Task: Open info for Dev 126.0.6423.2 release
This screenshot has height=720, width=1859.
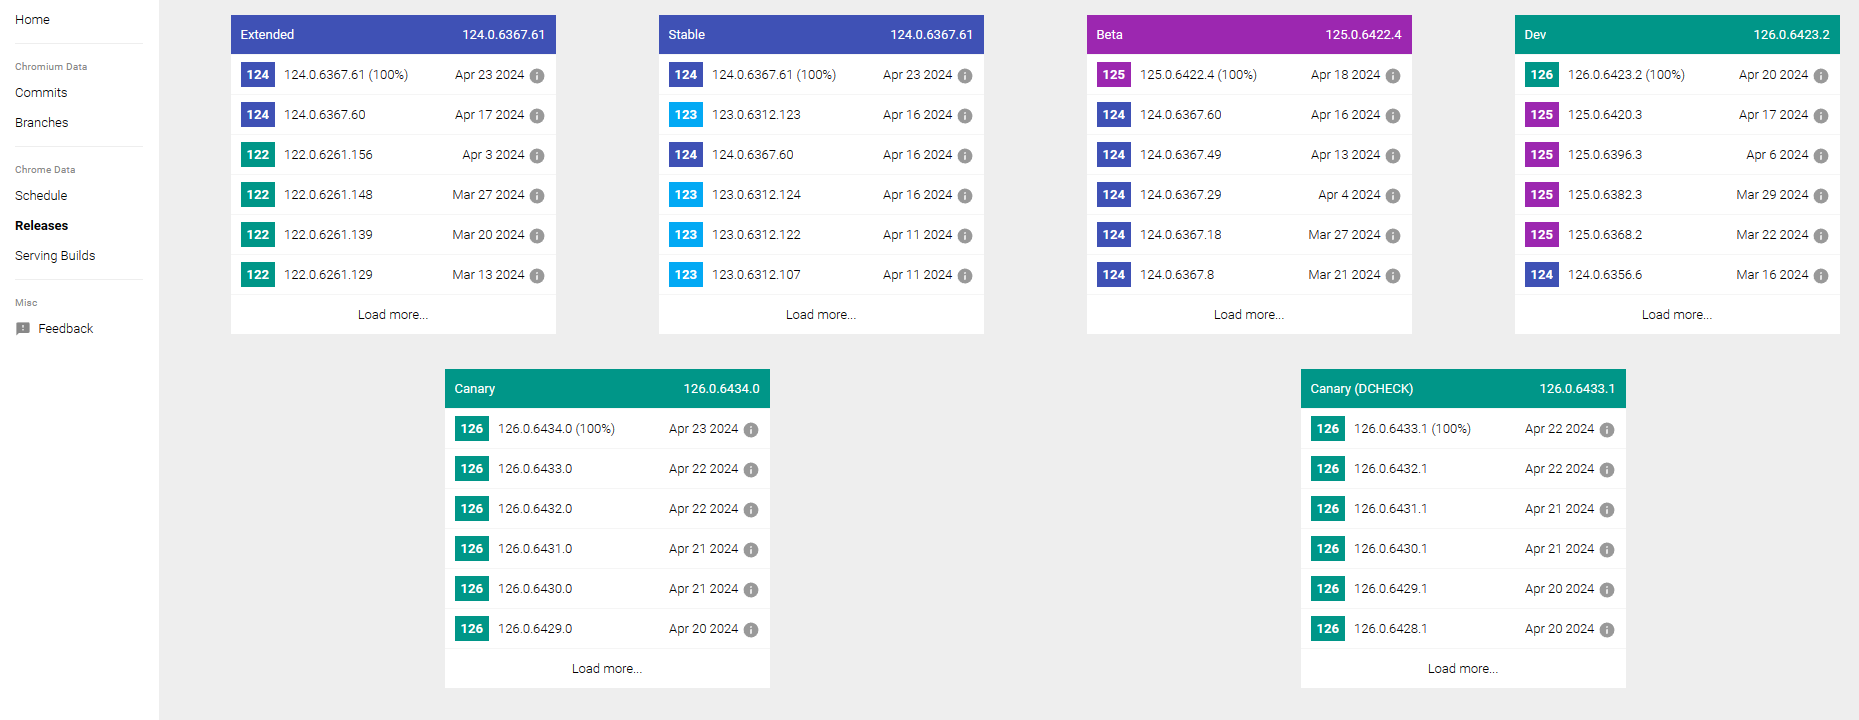Action: click(1821, 76)
